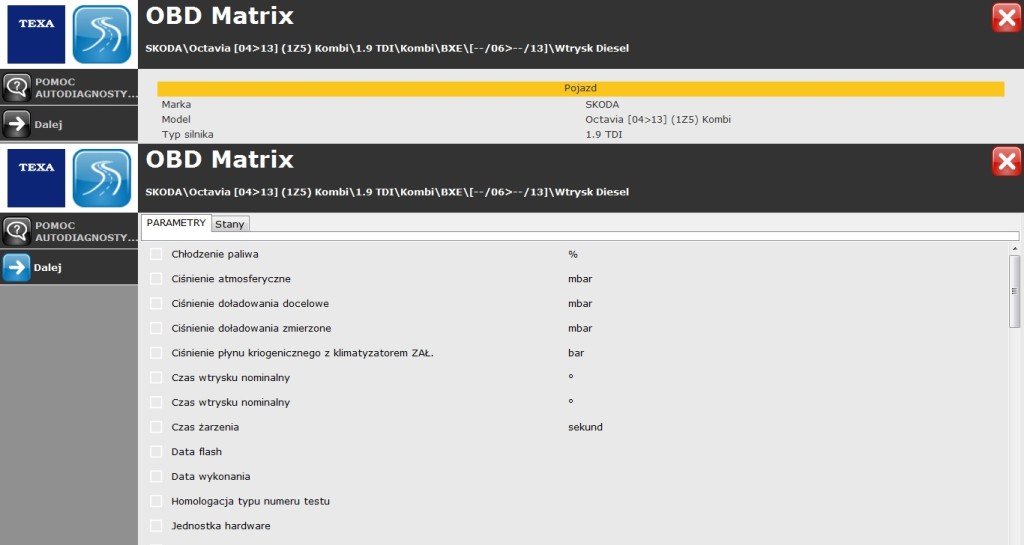Click the blue road icon in the upper window
1024x545 pixels.
tap(102, 34)
